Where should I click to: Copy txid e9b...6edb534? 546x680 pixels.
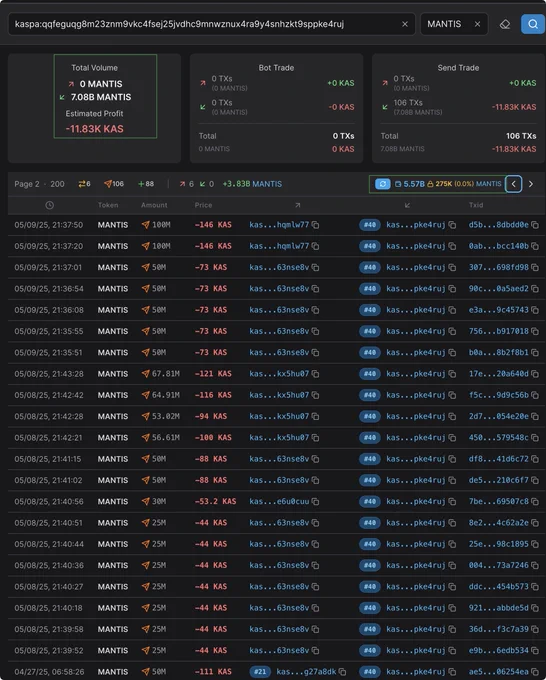535,650
